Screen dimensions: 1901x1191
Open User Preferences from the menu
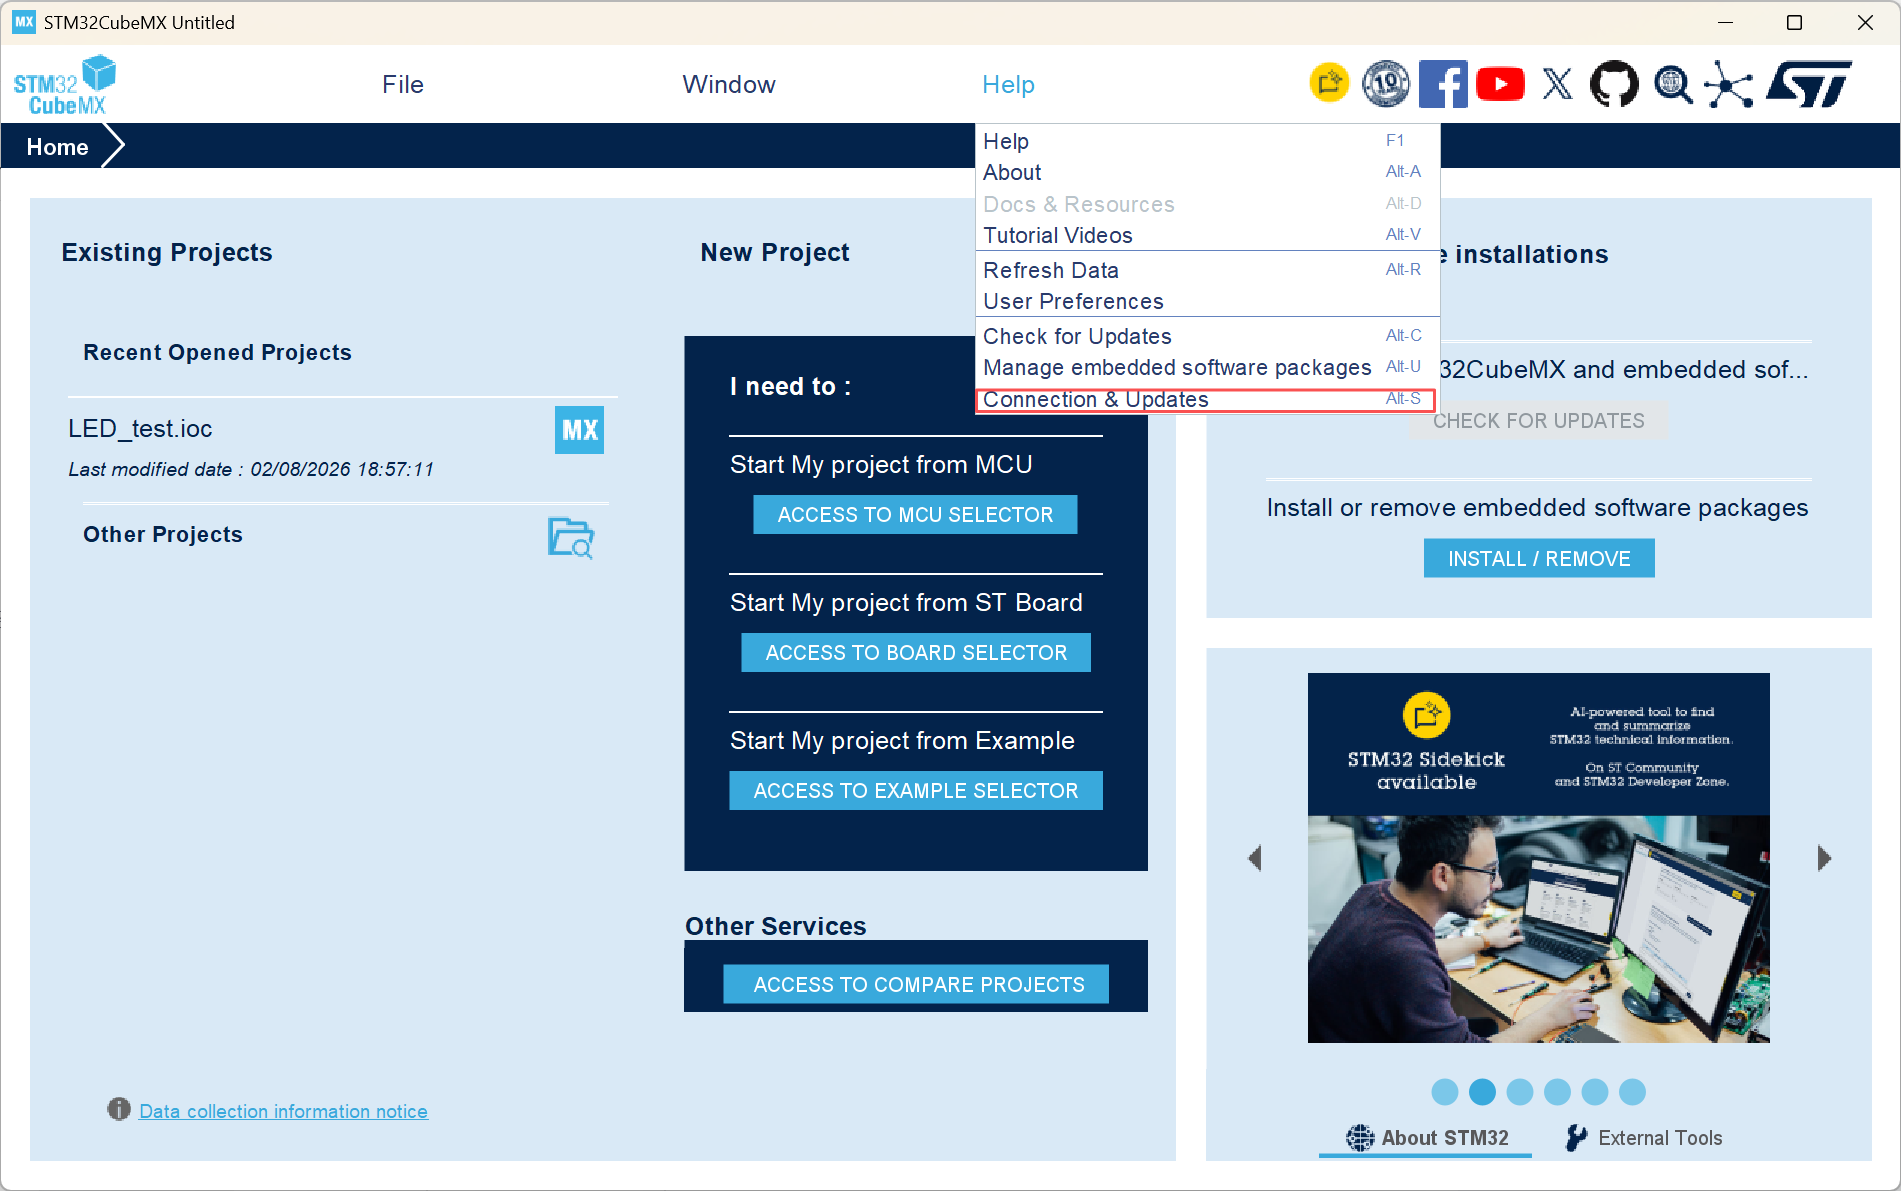pos(1207,301)
